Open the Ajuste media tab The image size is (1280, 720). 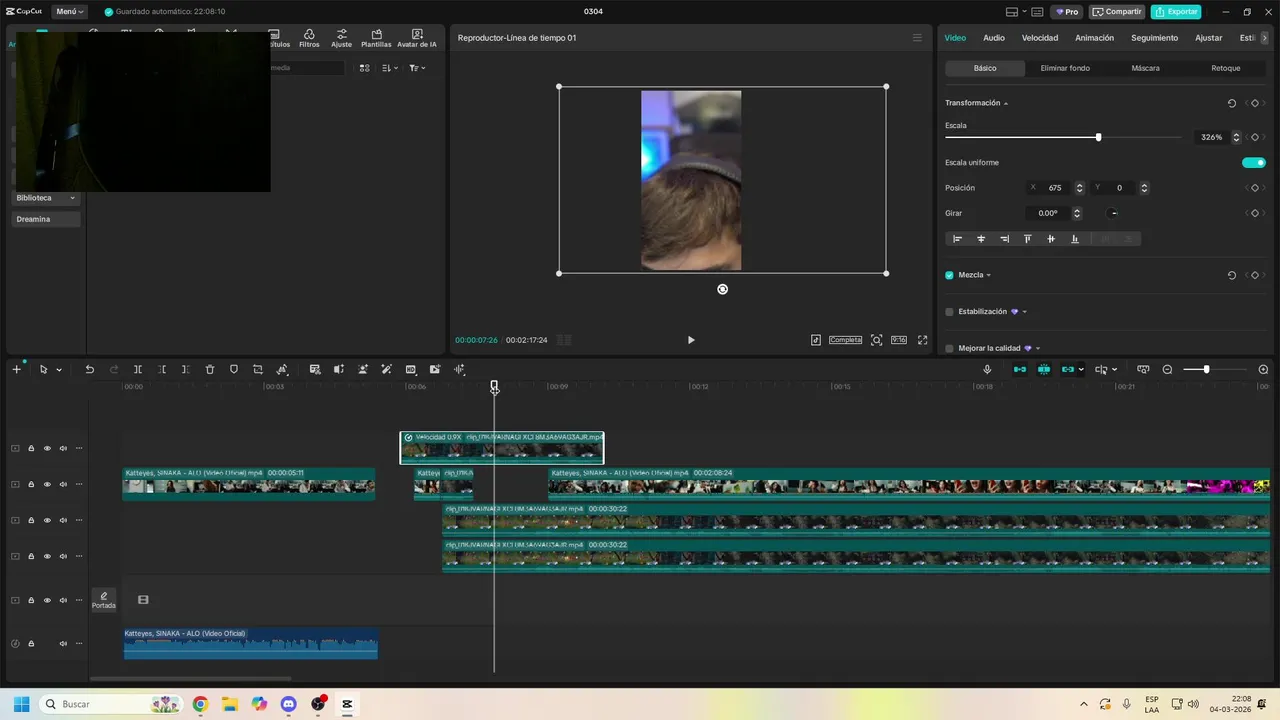tap(342, 39)
